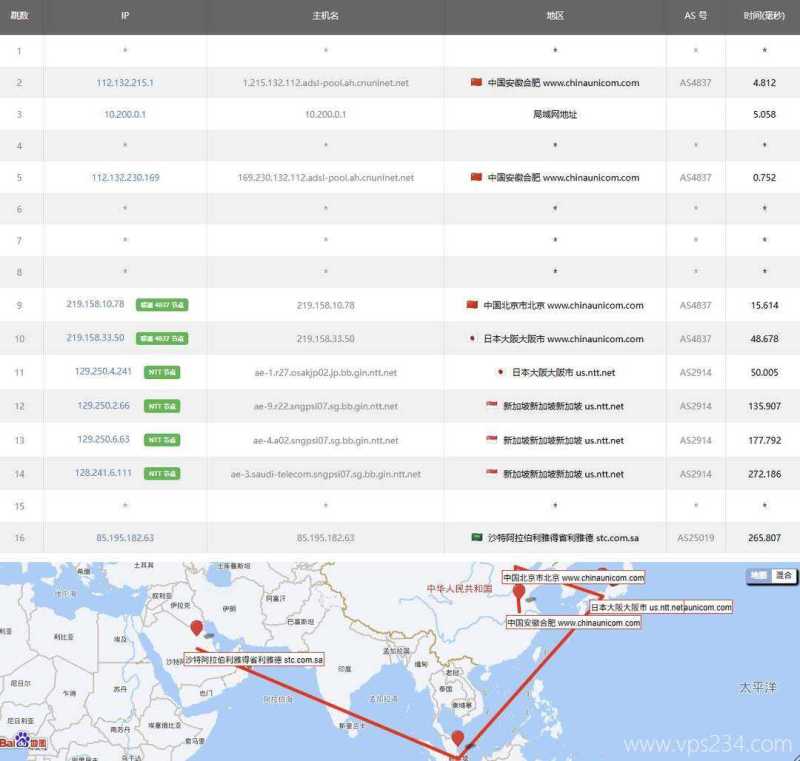Open the 10.200.0.1 IP link

point(124,114)
